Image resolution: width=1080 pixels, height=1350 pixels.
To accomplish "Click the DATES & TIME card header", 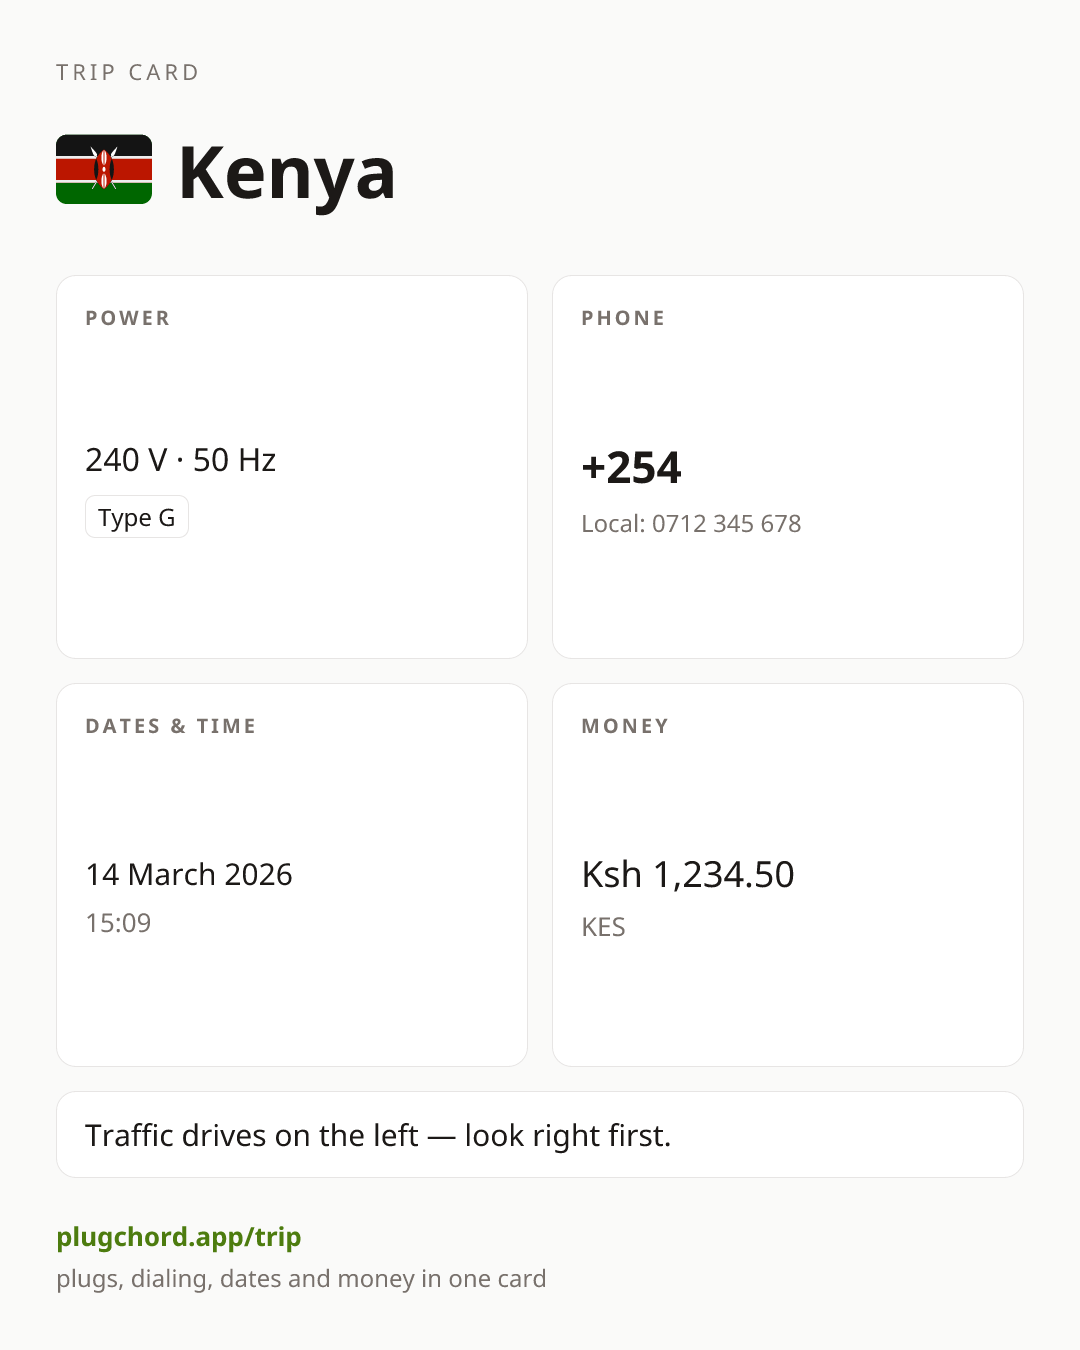I will coord(171,726).
